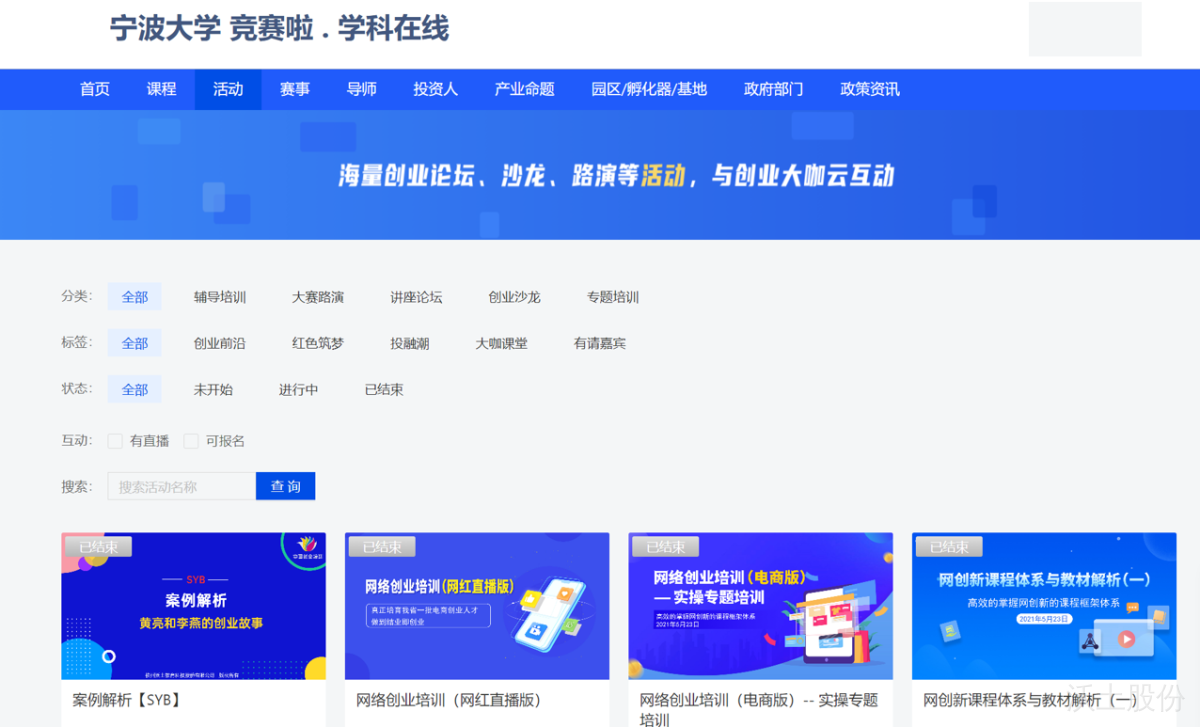Open the 赛事 menu item
This screenshot has width=1200, height=727.
295,89
